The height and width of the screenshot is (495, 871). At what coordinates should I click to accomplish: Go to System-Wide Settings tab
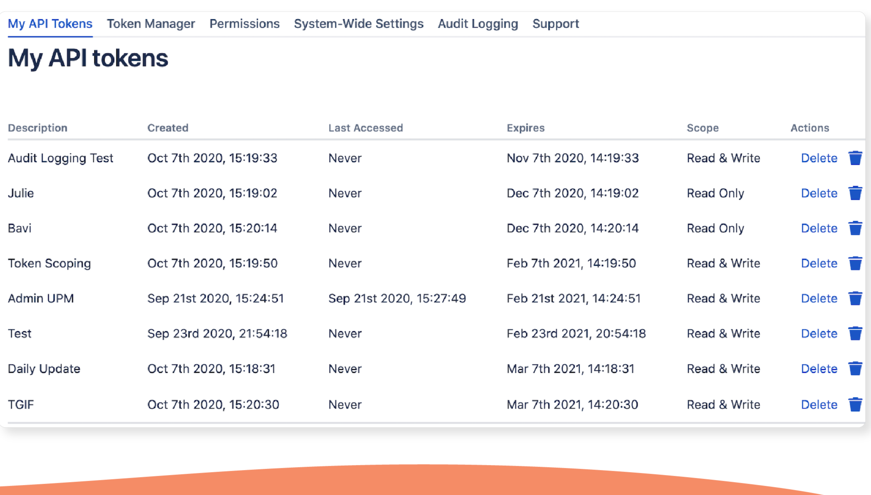358,24
